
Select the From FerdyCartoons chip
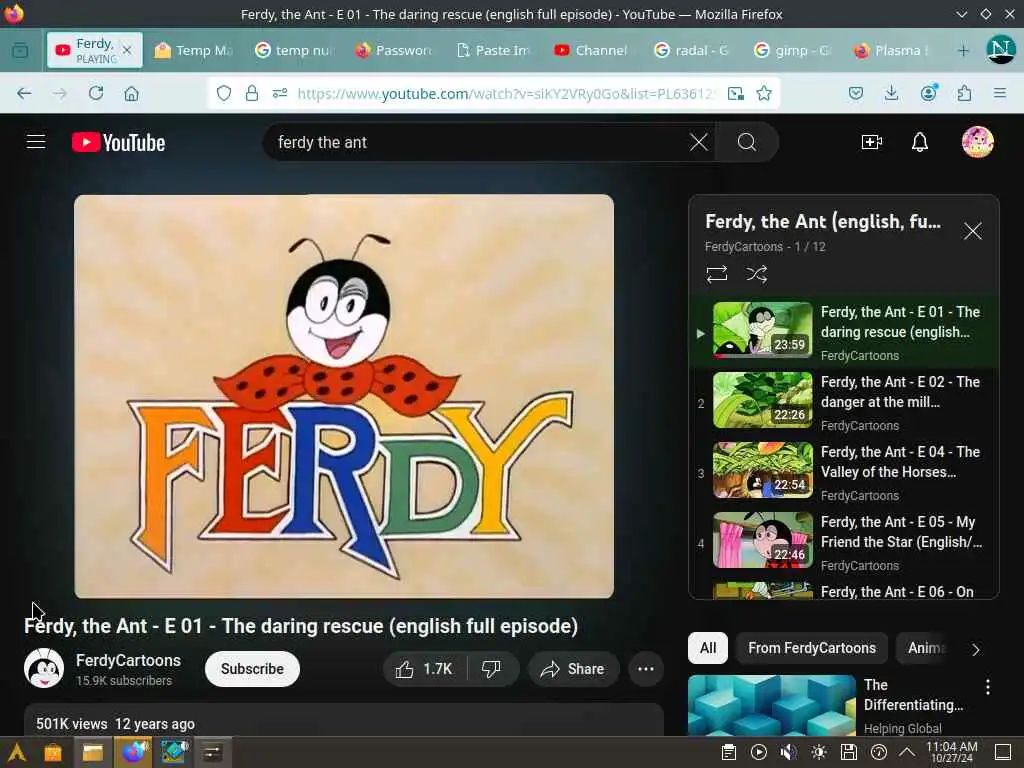(x=812, y=648)
